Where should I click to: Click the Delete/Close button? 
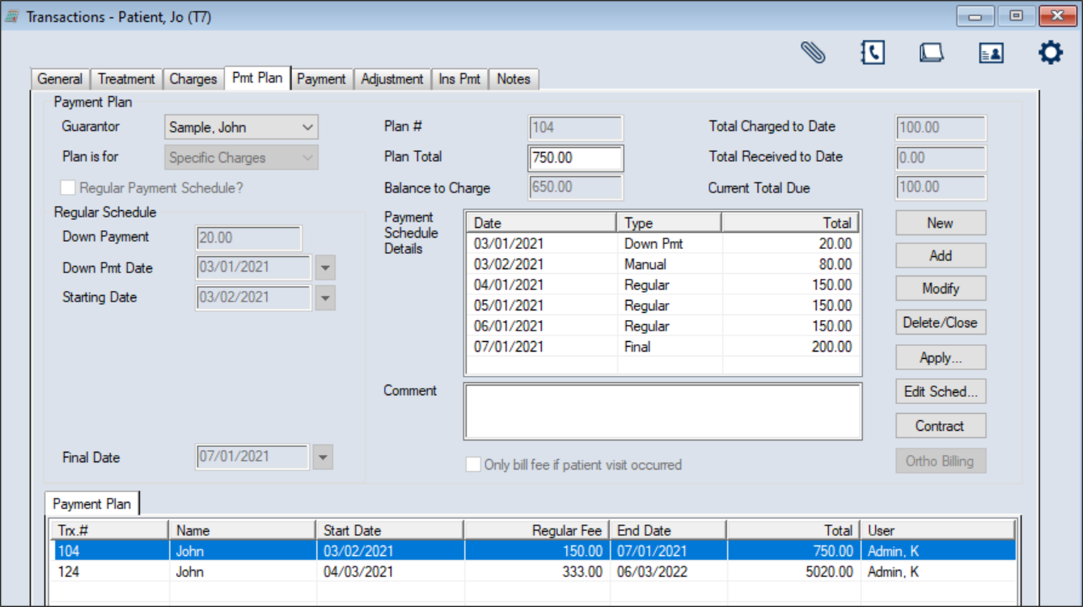pos(940,323)
